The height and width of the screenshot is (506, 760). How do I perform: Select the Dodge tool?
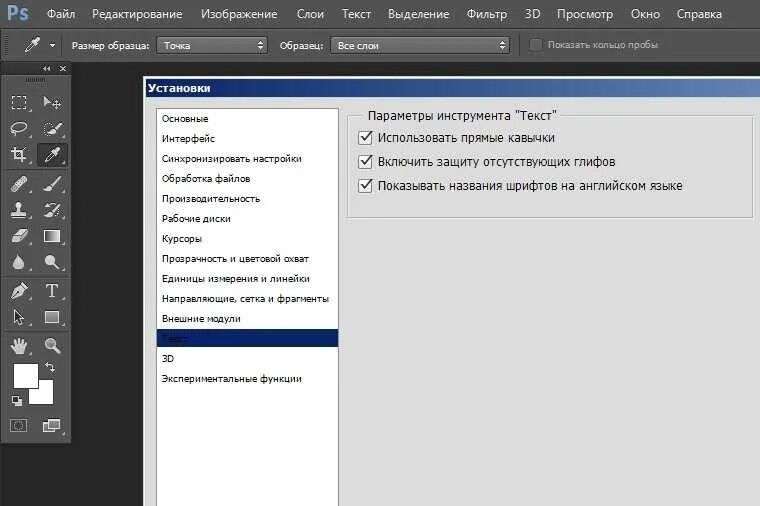(51, 262)
